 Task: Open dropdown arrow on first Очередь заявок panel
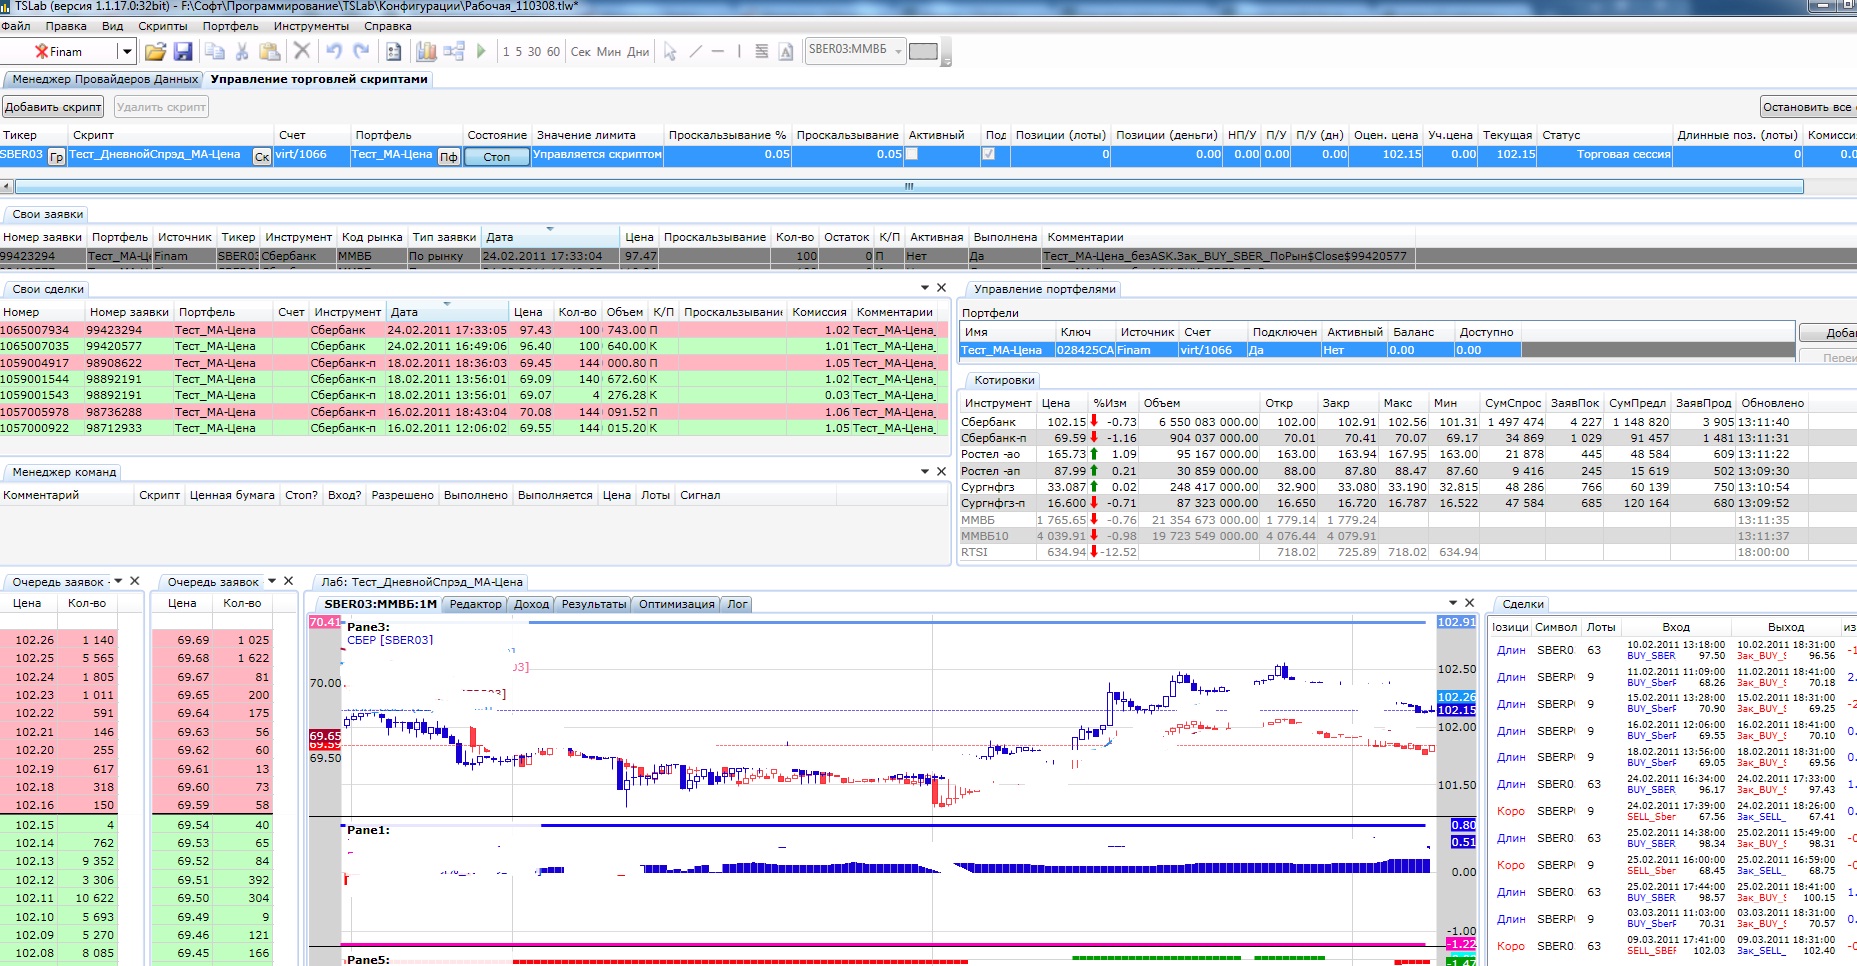coord(118,581)
